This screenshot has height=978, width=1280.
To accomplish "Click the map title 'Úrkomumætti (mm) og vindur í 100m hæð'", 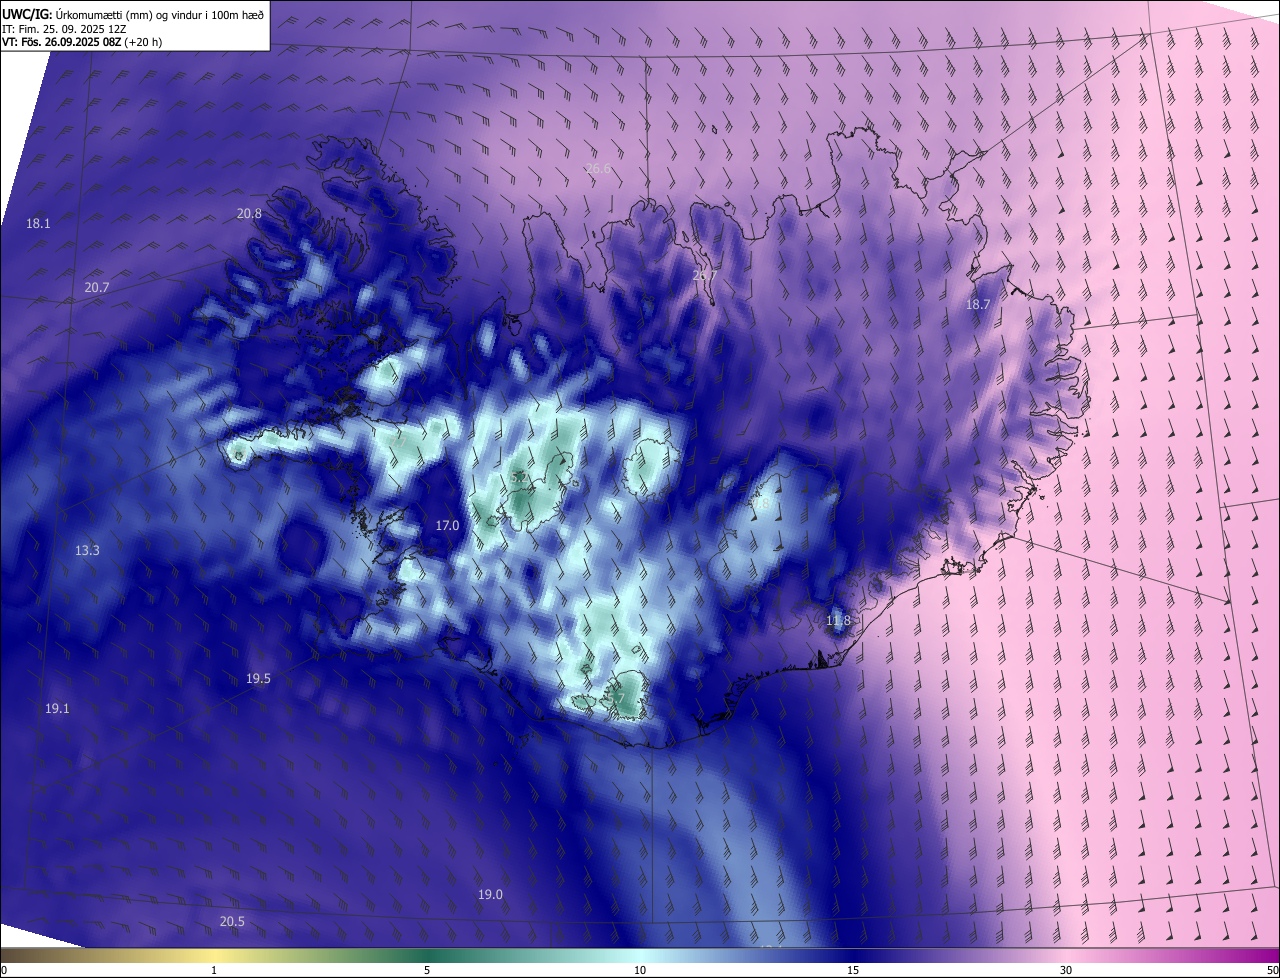I will click(160, 14).
